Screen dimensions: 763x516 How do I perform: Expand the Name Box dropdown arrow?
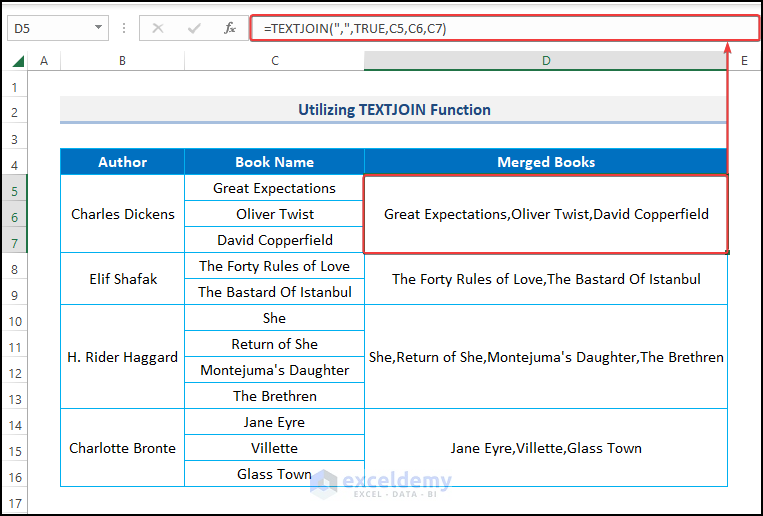coord(98,28)
